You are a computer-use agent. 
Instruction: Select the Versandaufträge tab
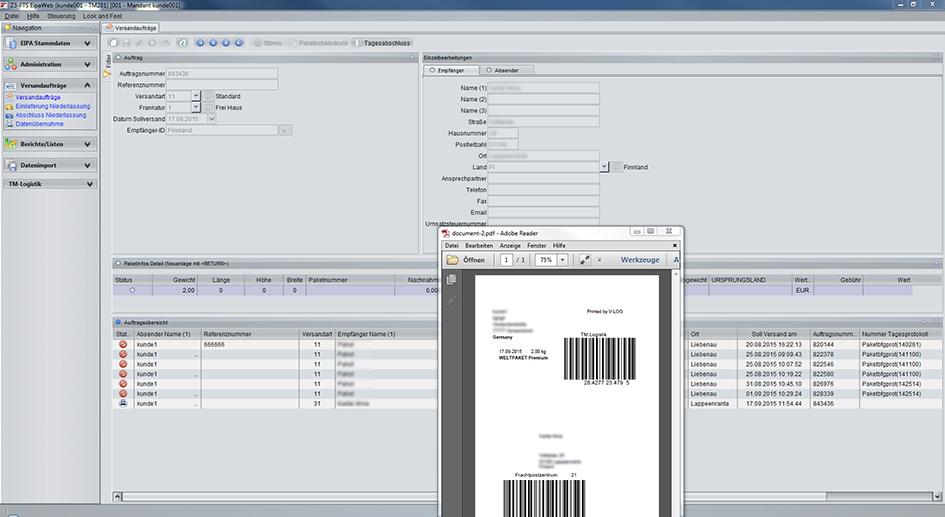pyautogui.click(x=131, y=28)
